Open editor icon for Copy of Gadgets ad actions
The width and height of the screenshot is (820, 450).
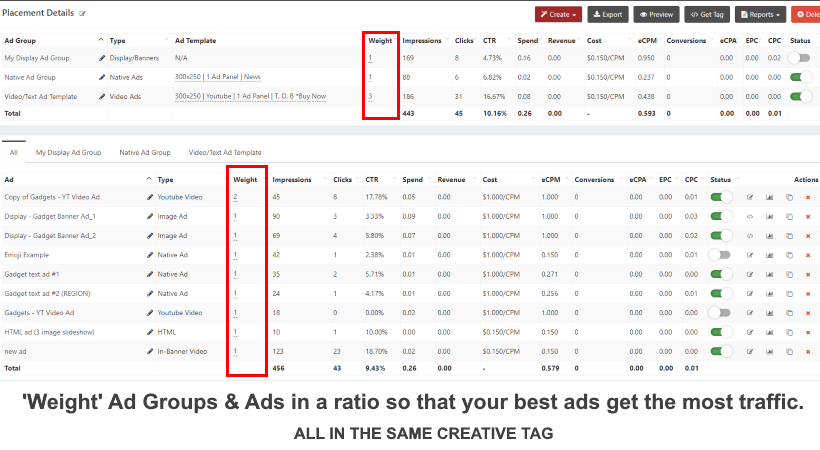point(750,197)
